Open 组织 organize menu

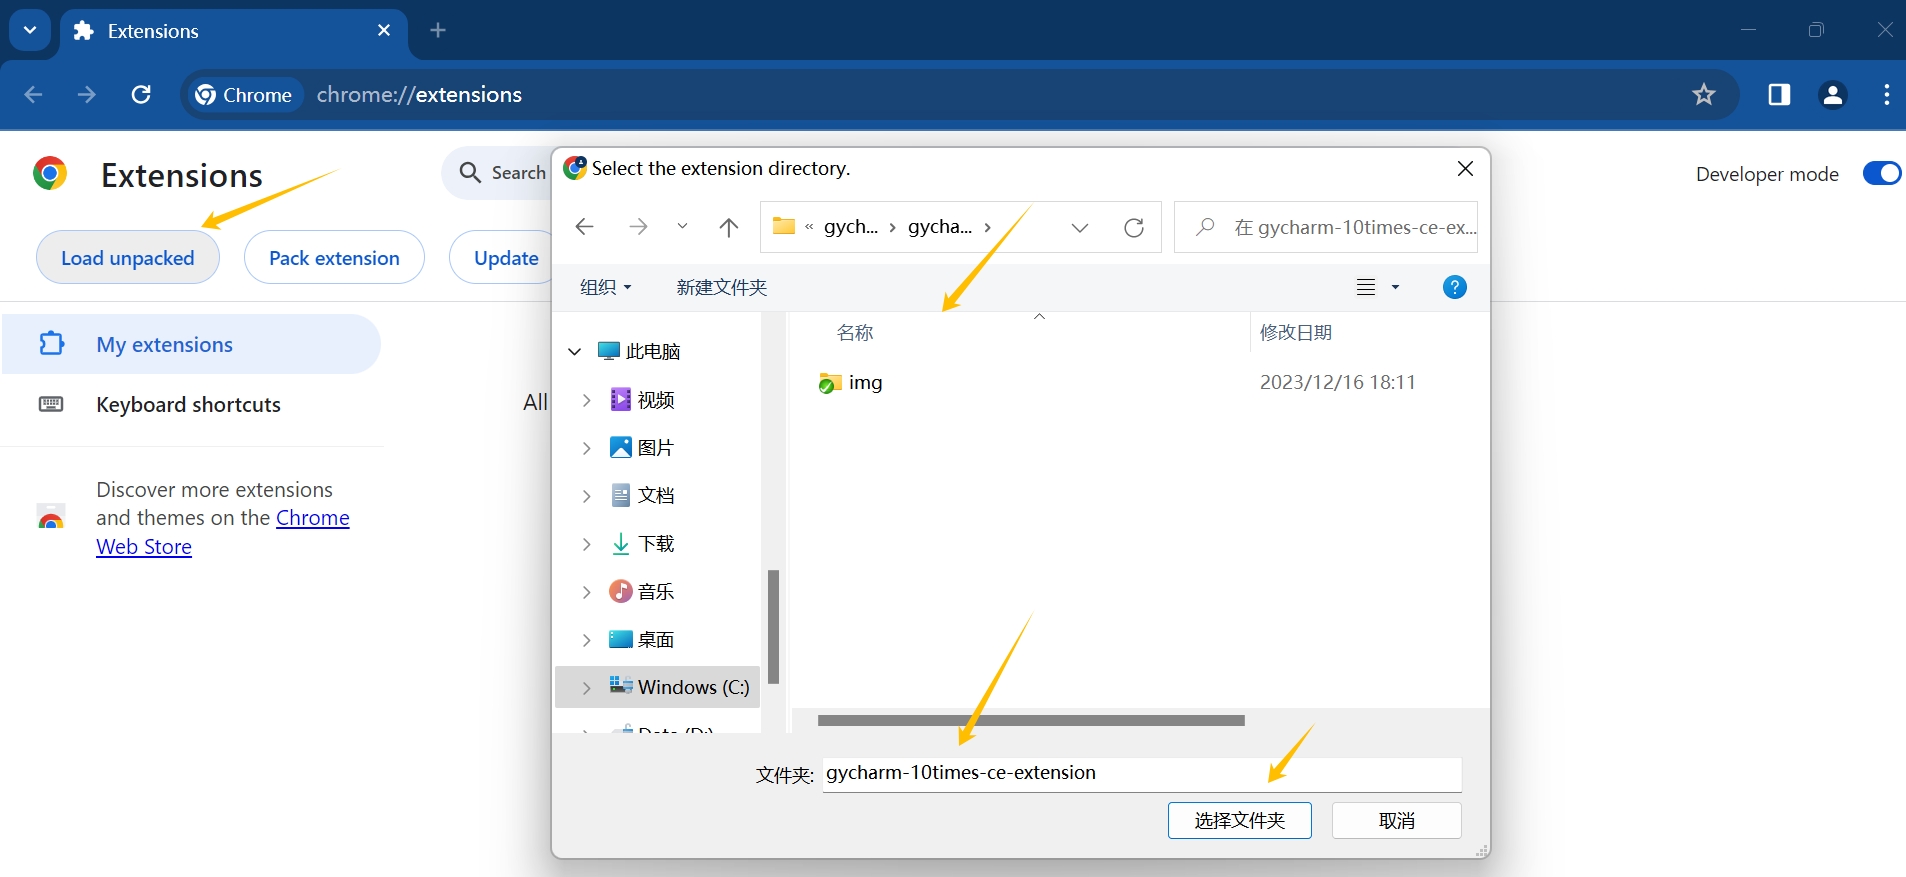pos(606,287)
